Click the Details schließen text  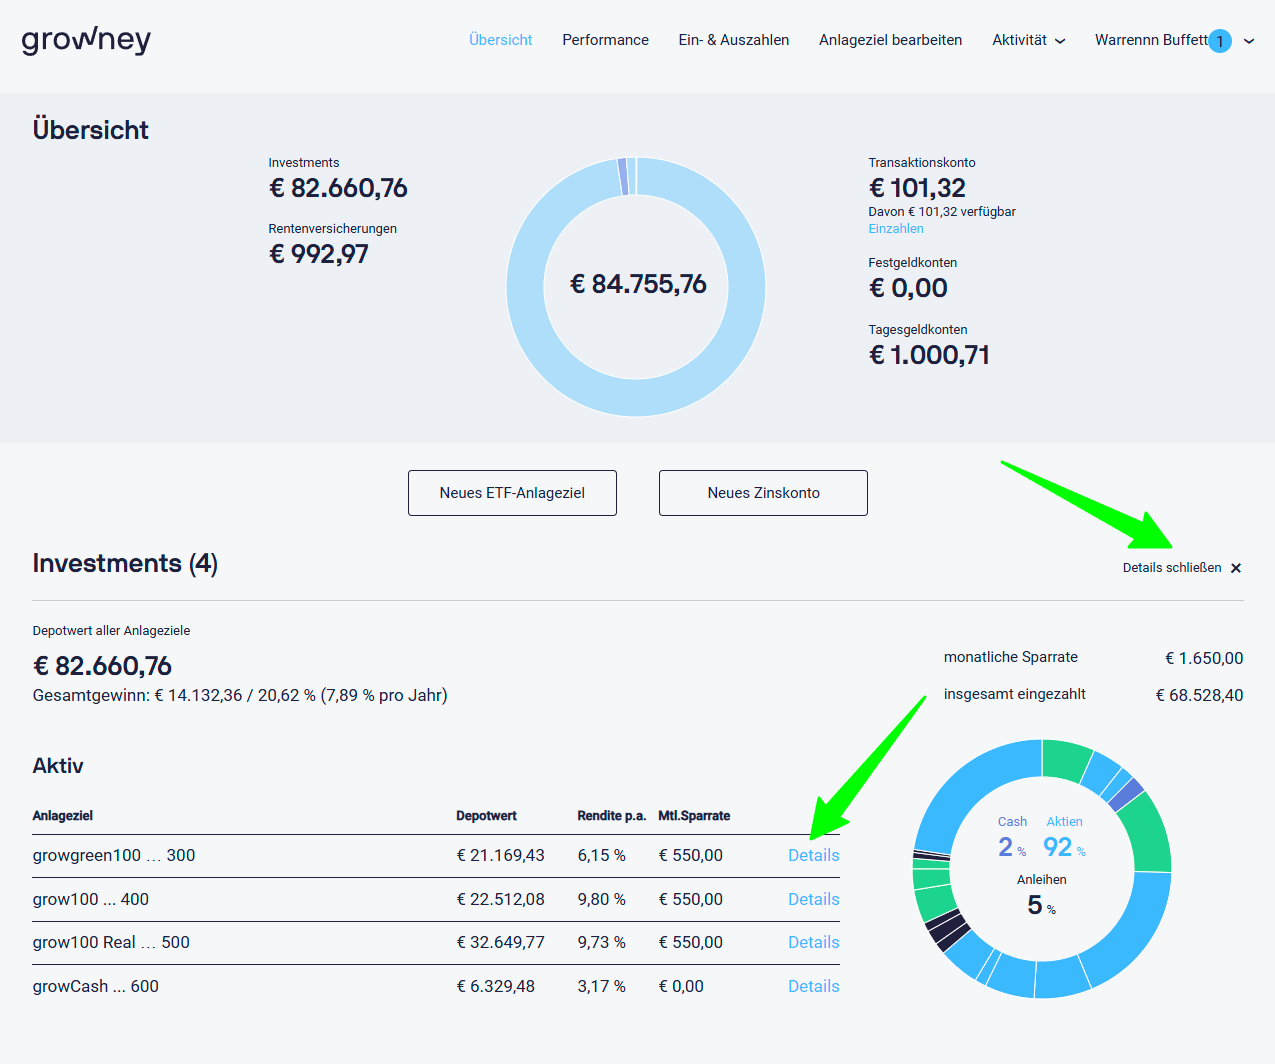pyautogui.click(x=1171, y=568)
